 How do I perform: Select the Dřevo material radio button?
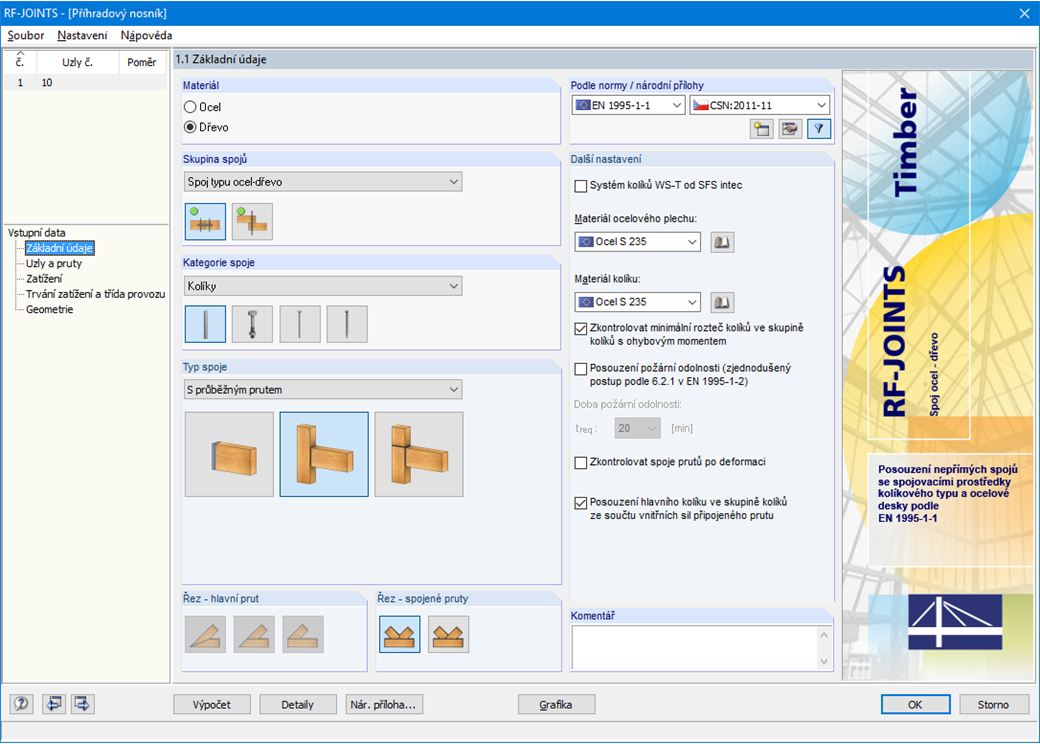pos(190,127)
